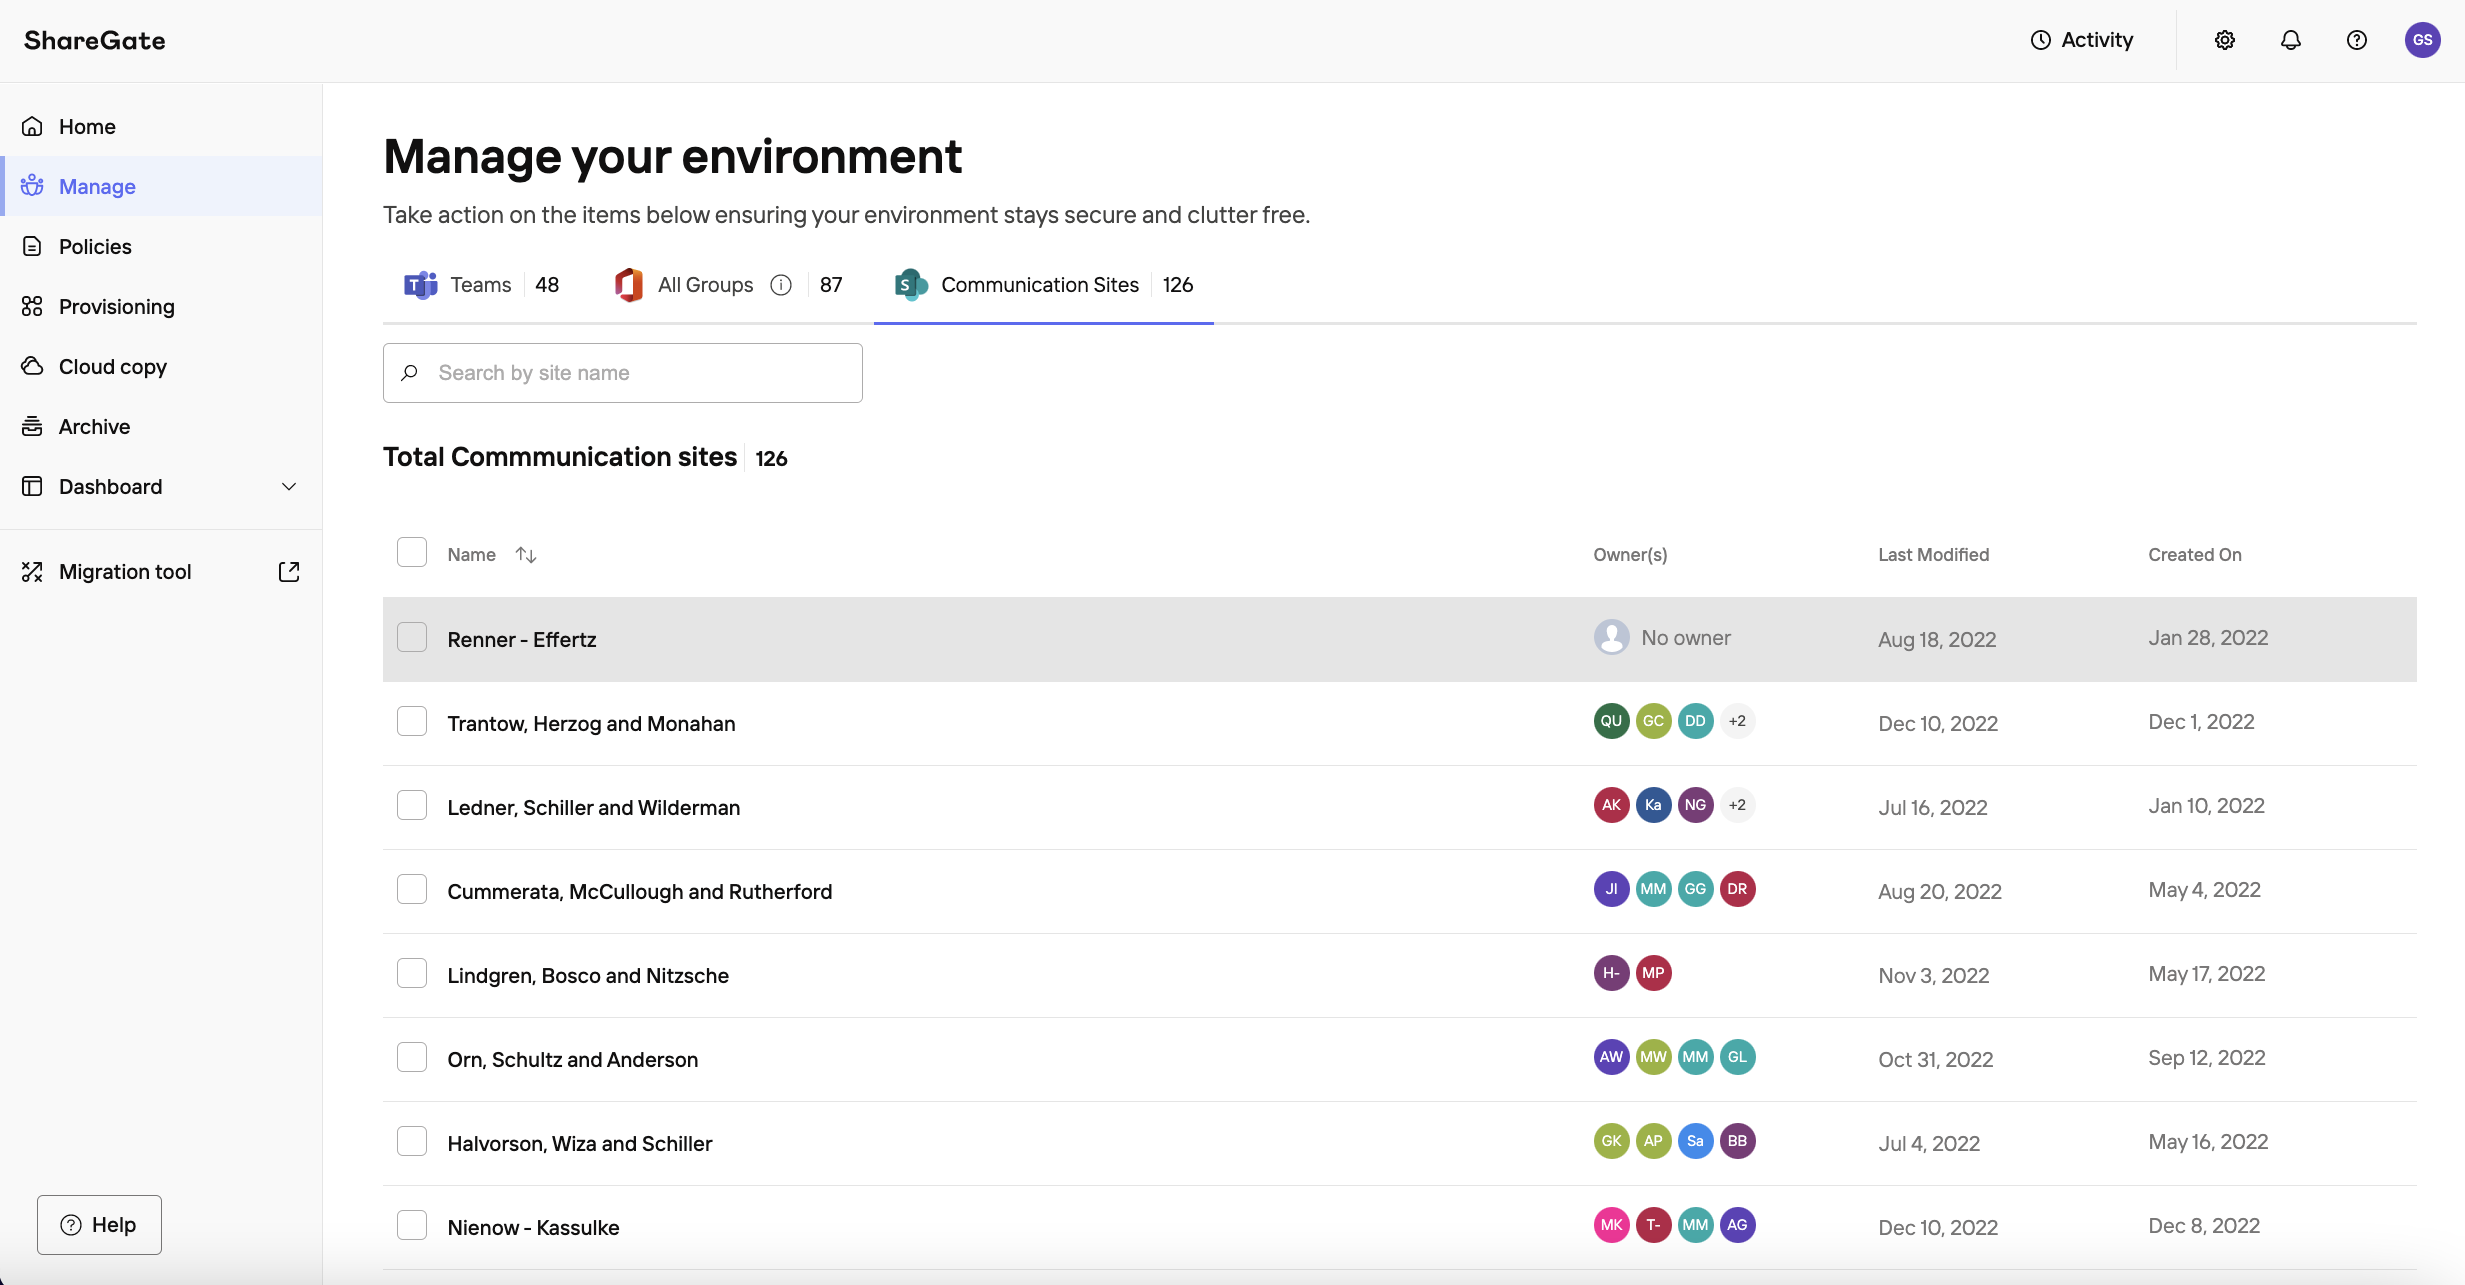Click the Activity clock icon
Viewport: 2465px width, 1285px height.
[x=2040, y=40]
